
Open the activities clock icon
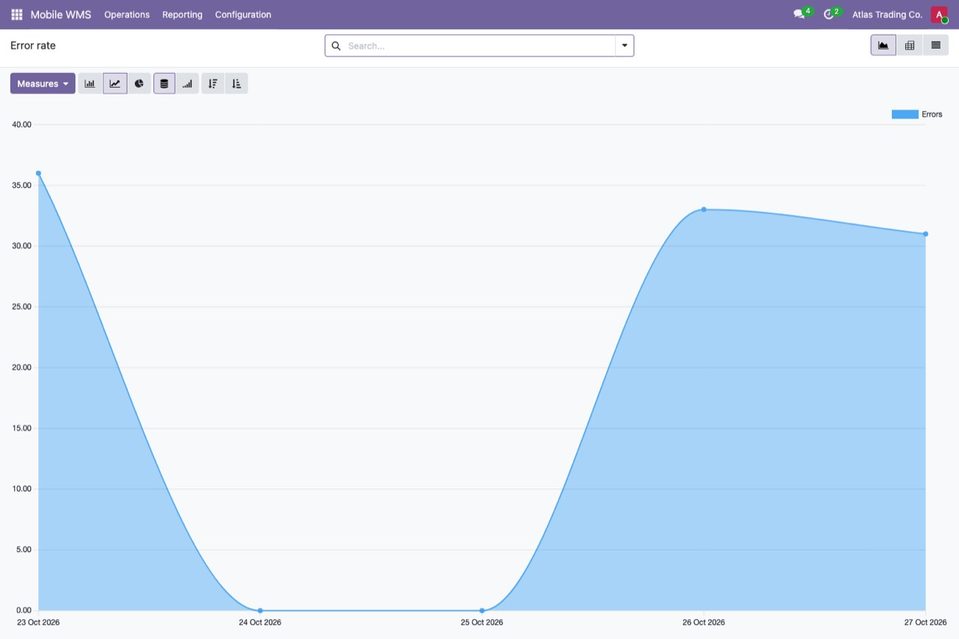(x=829, y=14)
